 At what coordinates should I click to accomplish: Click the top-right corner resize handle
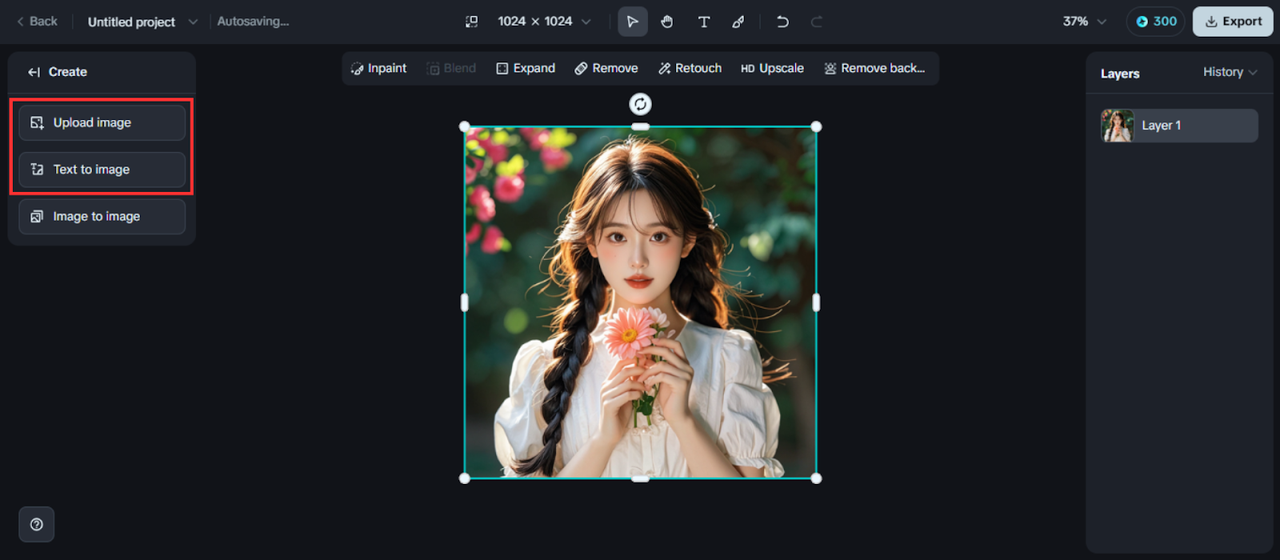click(x=816, y=127)
